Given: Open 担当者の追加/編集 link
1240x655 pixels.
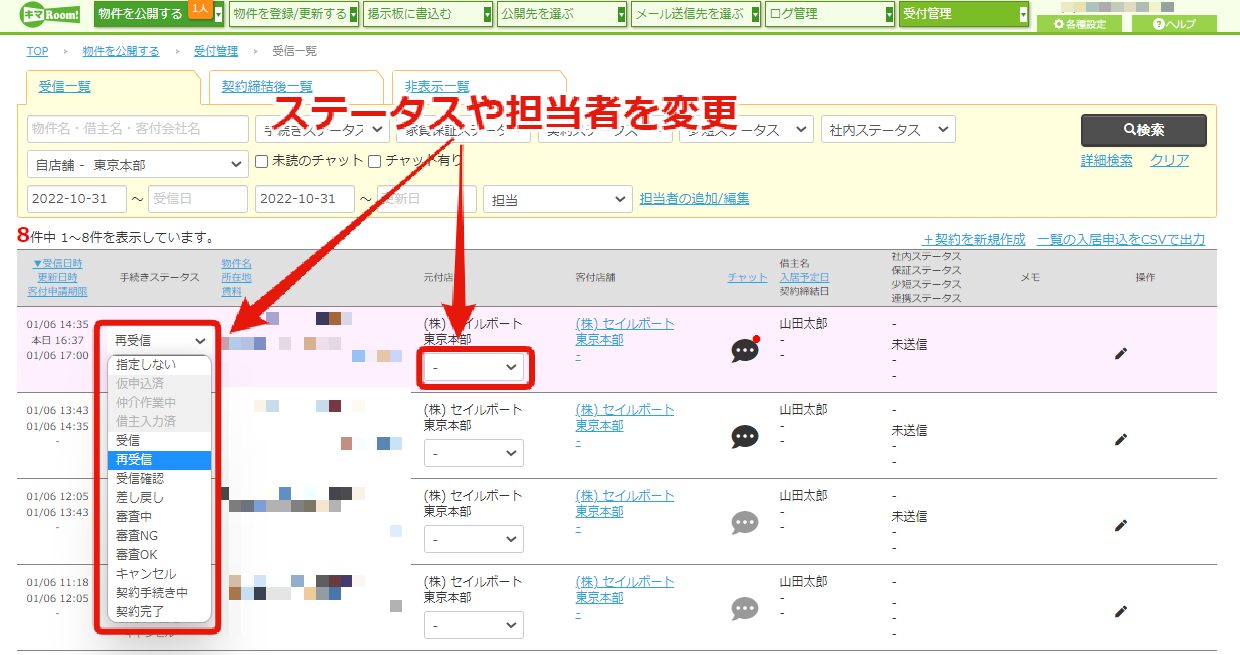Looking at the screenshot, I should click(694, 199).
